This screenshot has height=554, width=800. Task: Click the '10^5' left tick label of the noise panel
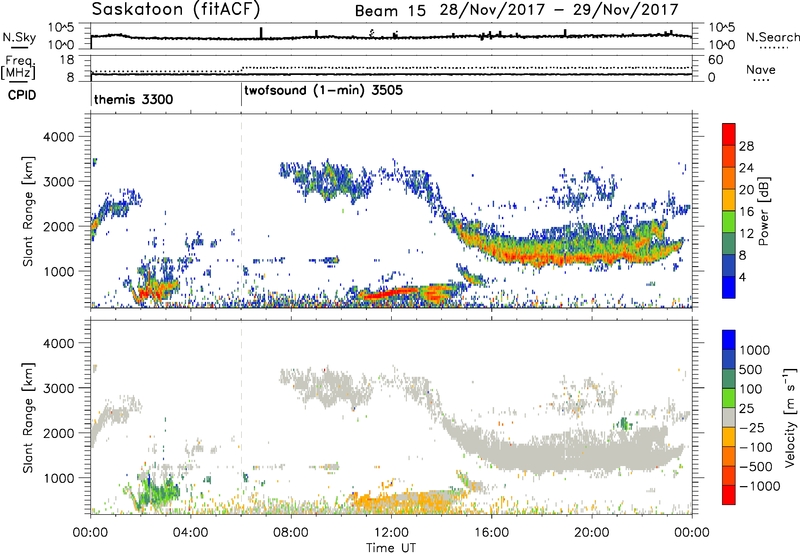61,28
